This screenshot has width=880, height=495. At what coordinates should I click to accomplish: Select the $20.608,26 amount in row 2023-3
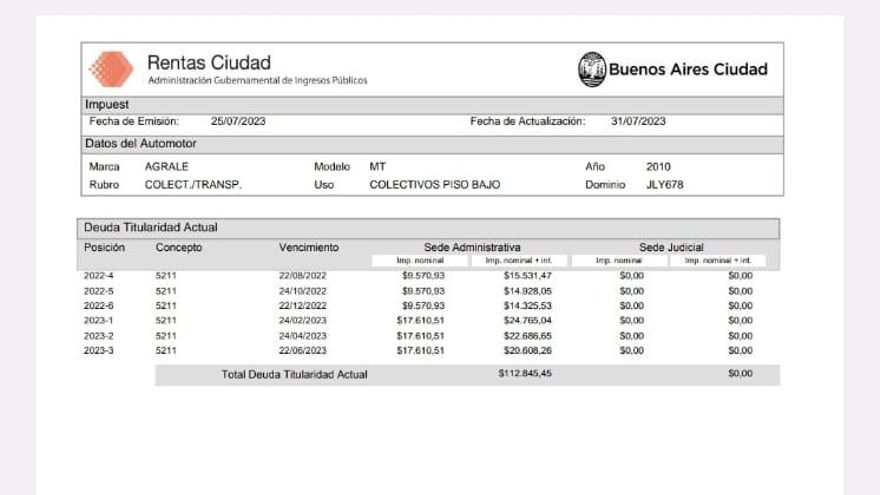527,351
